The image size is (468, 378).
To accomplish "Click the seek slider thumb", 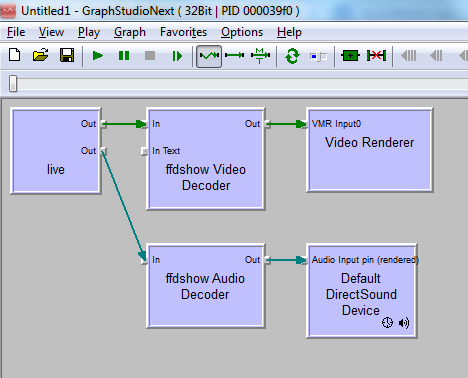I will point(13,83).
